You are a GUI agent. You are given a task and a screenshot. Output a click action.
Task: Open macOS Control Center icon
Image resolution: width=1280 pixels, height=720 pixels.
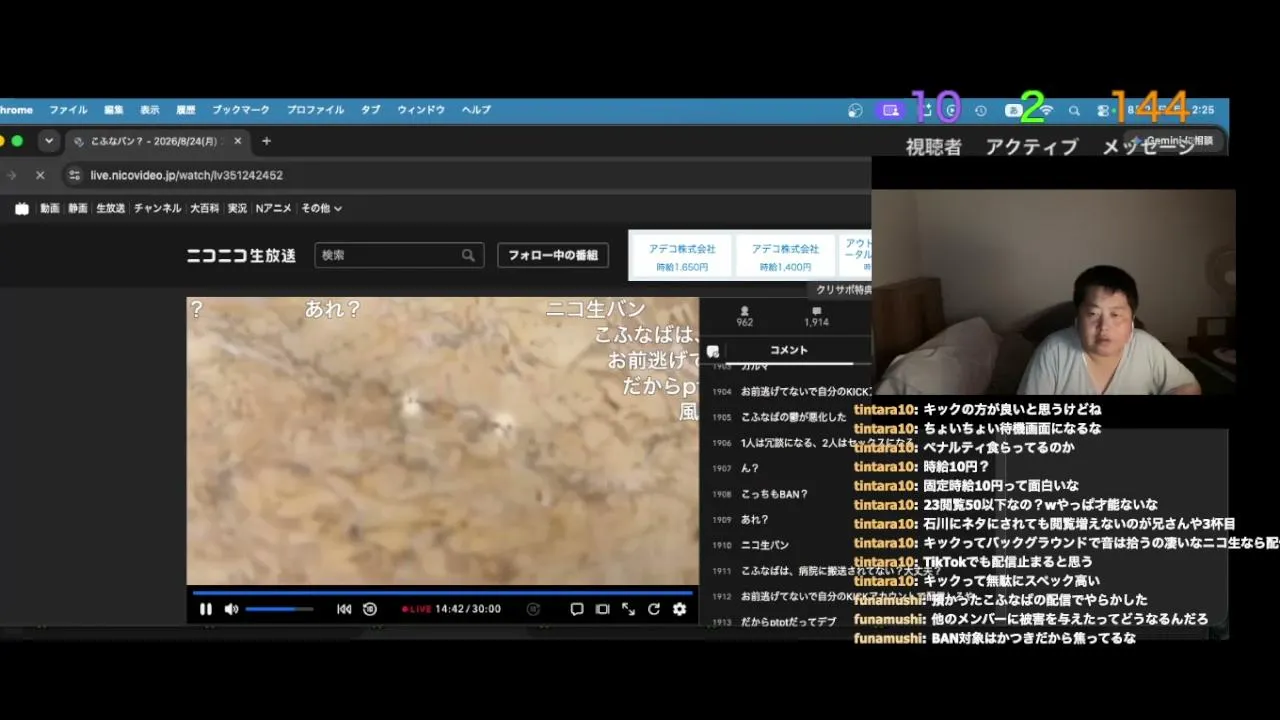1103,111
